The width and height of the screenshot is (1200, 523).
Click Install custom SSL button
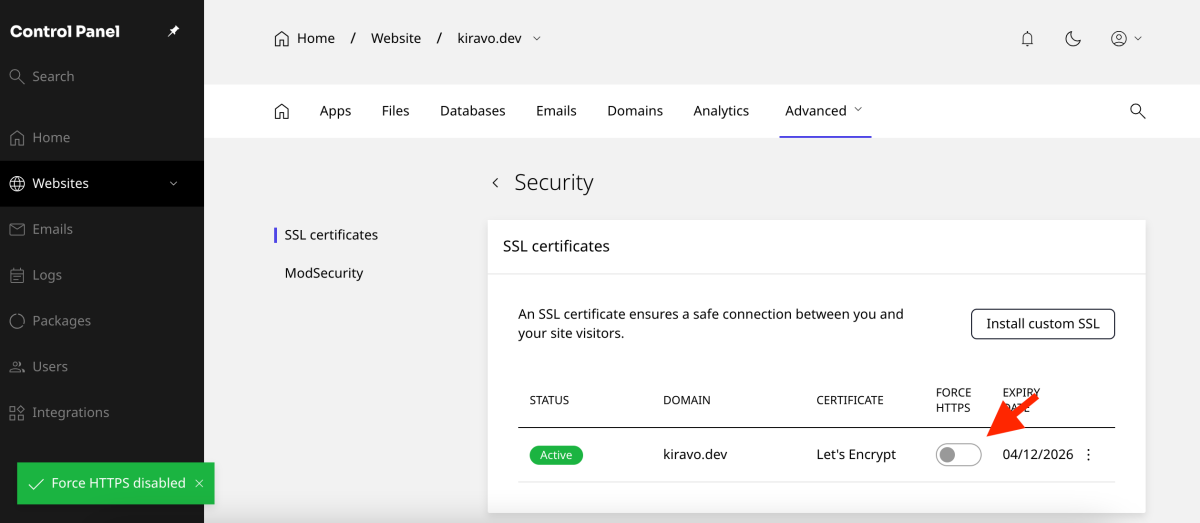click(1042, 324)
